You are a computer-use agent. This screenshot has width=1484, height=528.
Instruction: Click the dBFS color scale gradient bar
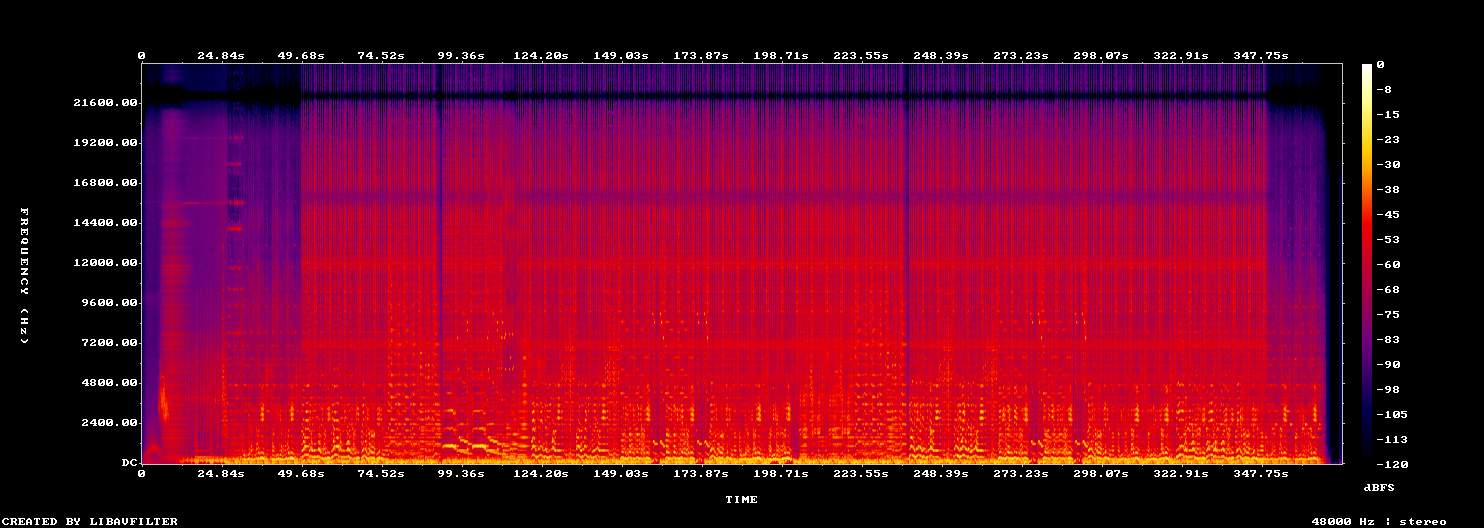click(1367, 263)
